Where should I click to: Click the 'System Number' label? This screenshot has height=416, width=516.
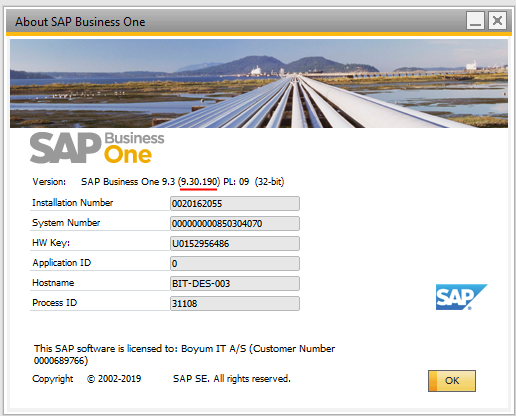click(x=66, y=223)
